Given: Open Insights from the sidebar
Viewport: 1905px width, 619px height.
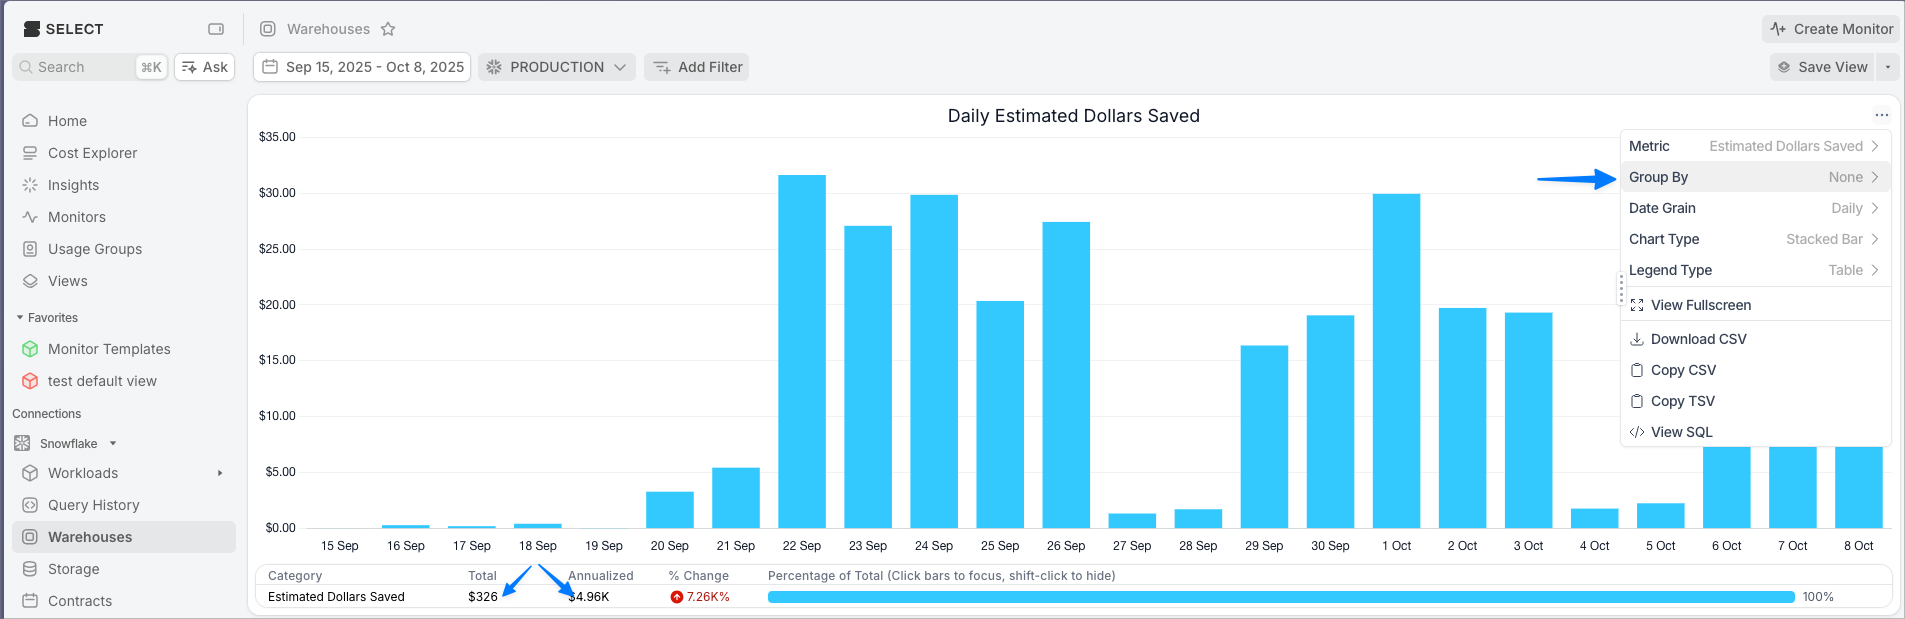Looking at the screenshot, I should click(x=73, y=185).
